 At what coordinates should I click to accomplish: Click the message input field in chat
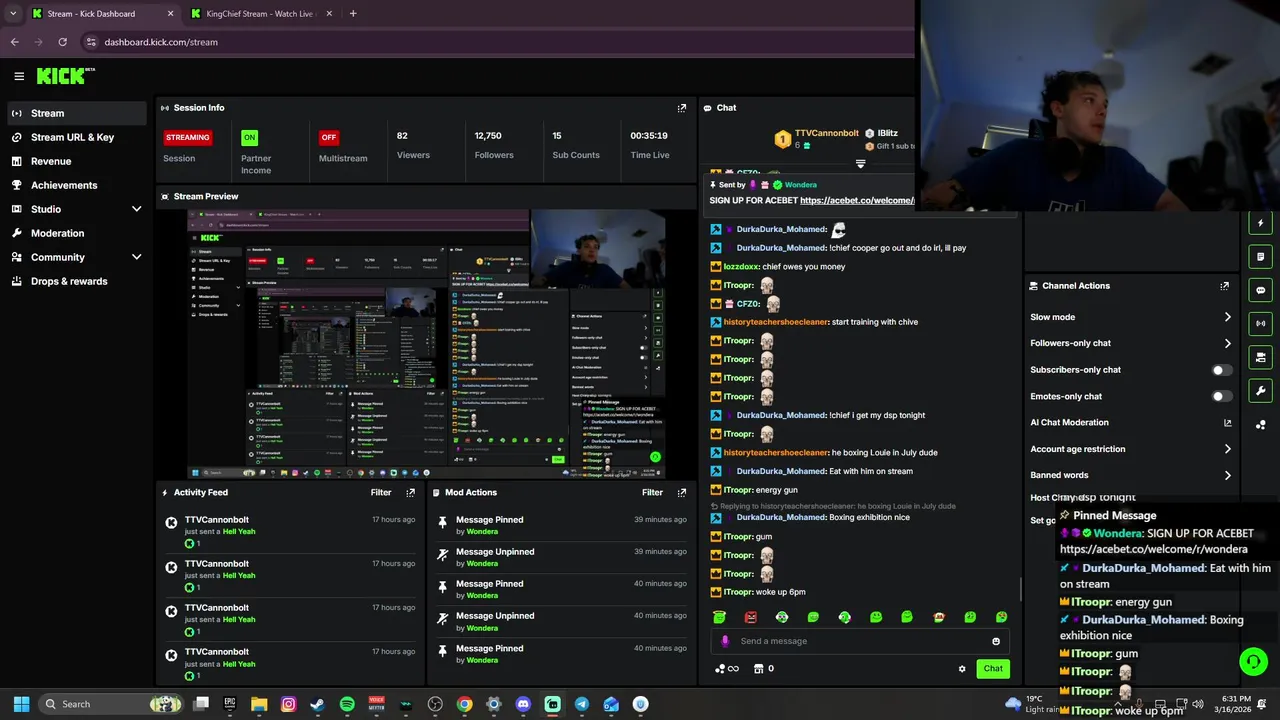point(862,641)
